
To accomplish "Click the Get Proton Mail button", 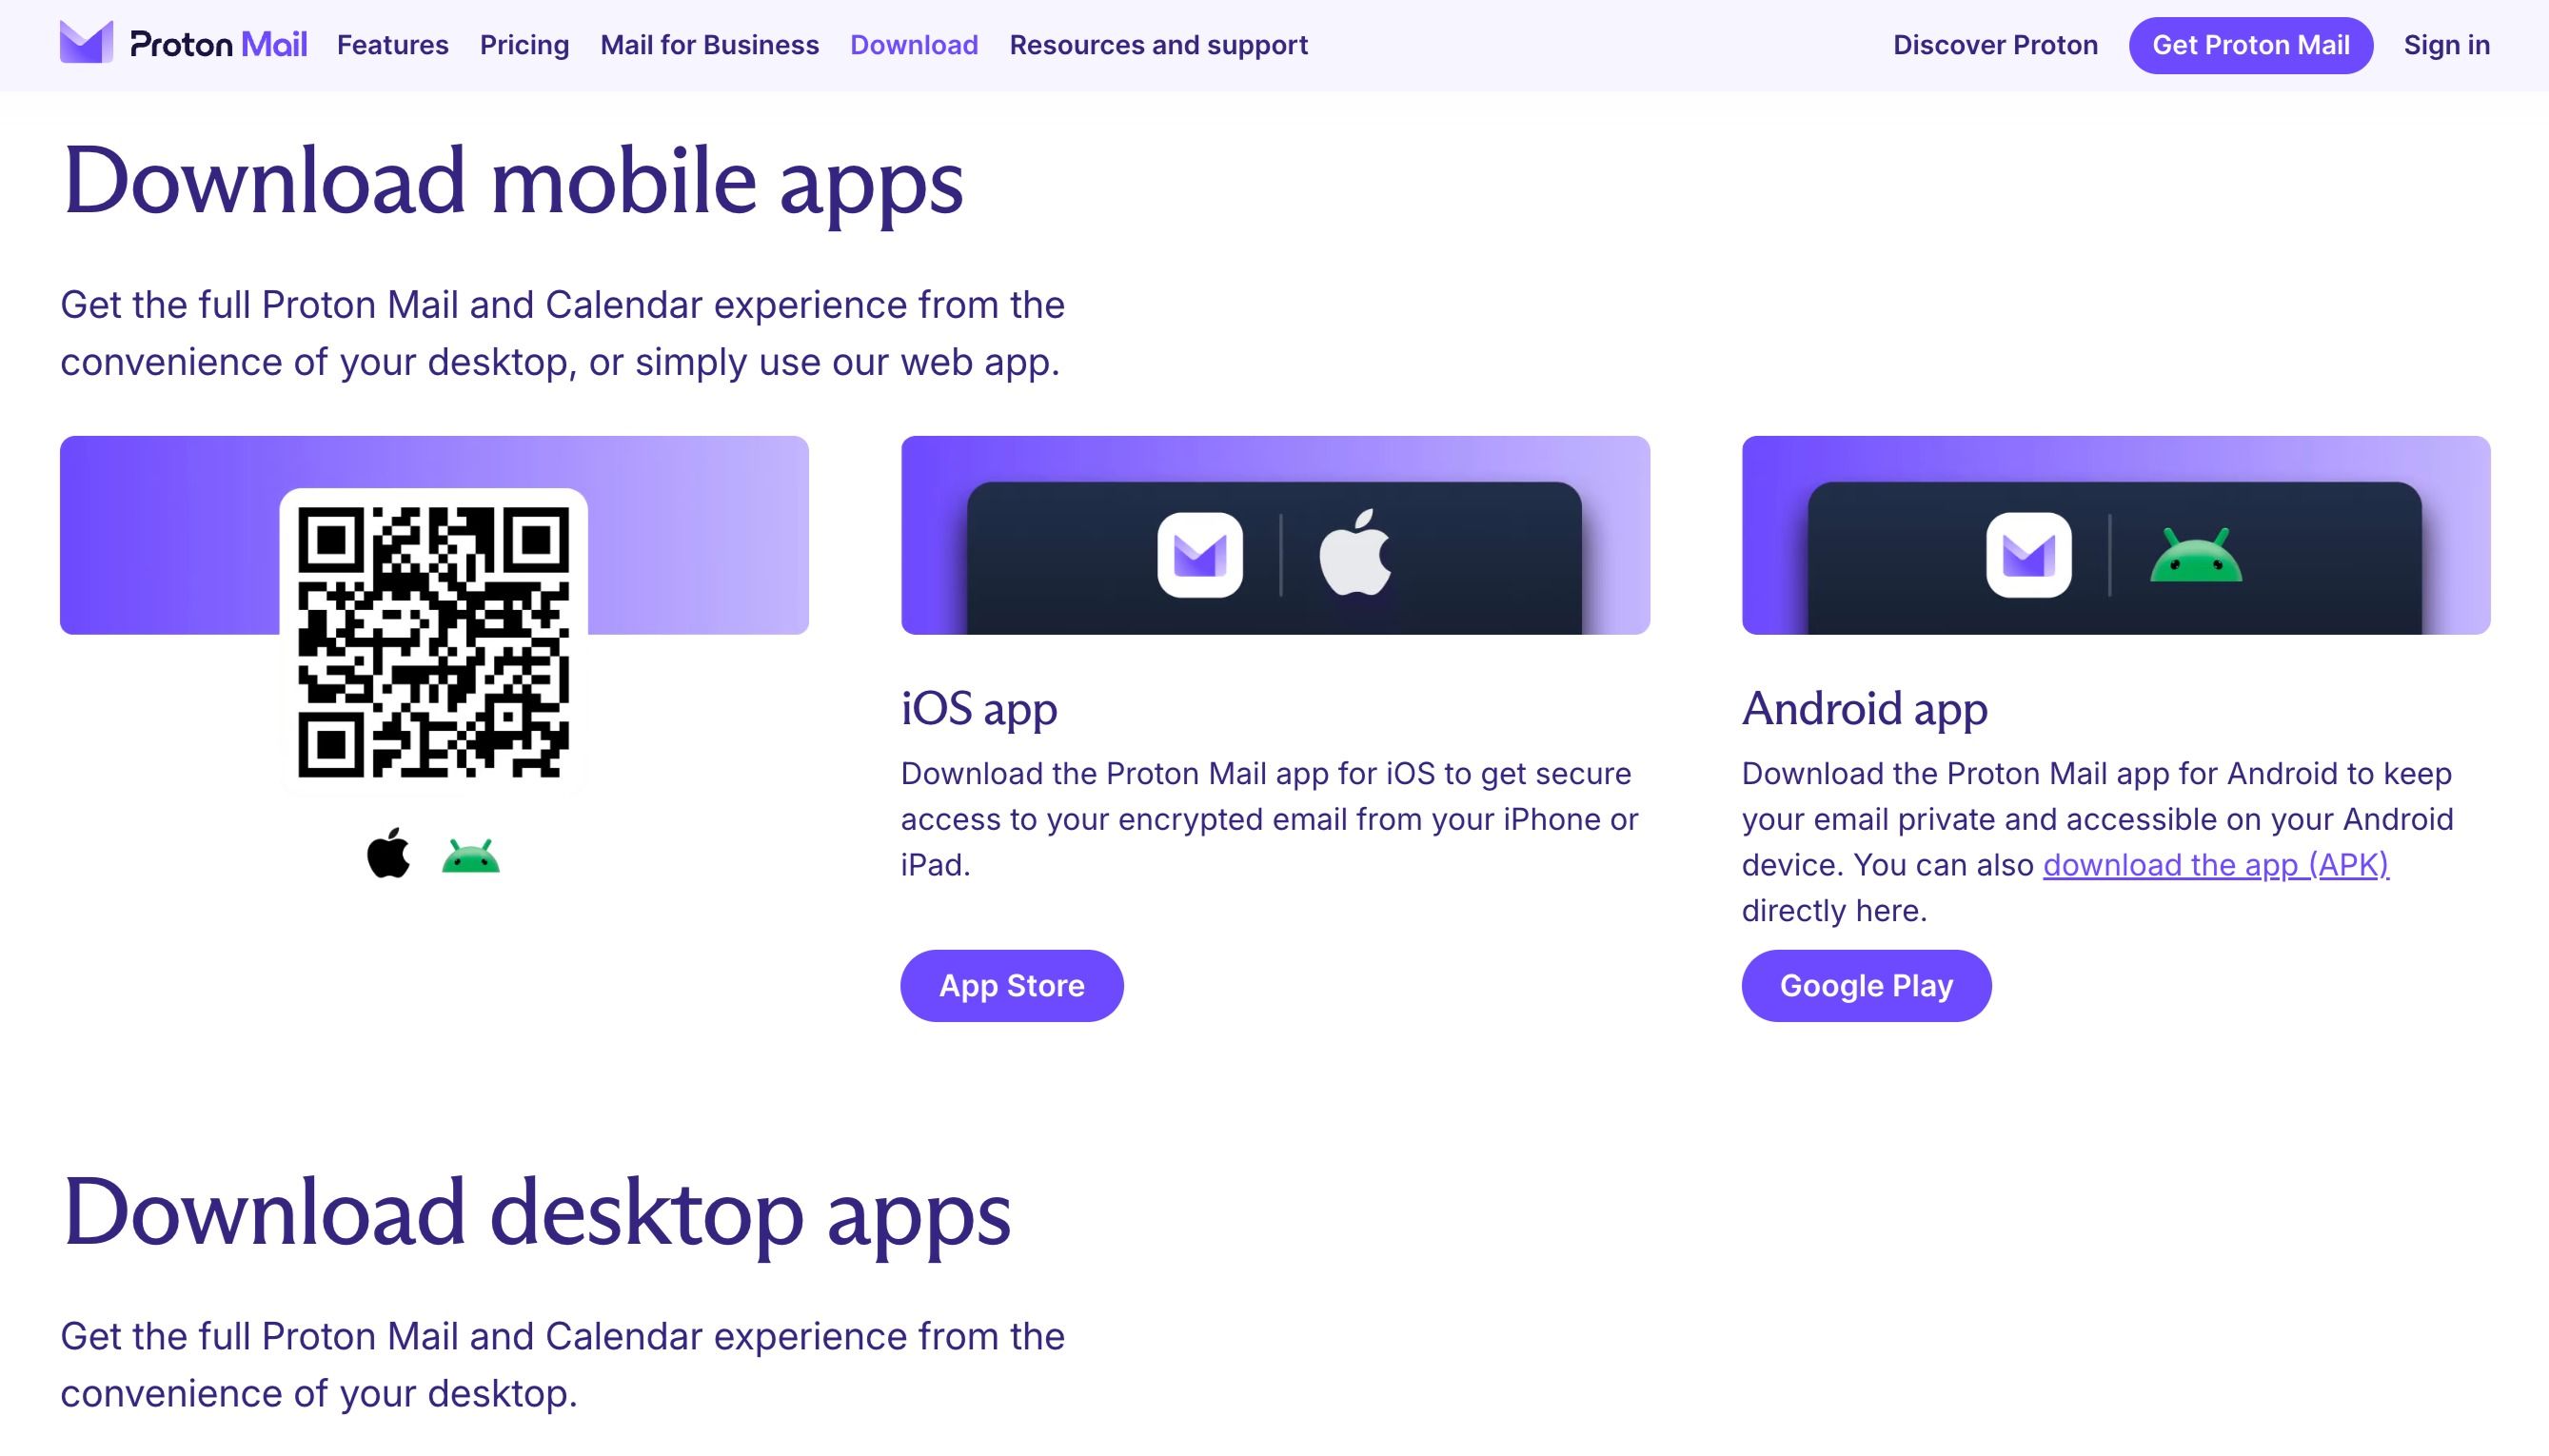I will pos(2251,45).
